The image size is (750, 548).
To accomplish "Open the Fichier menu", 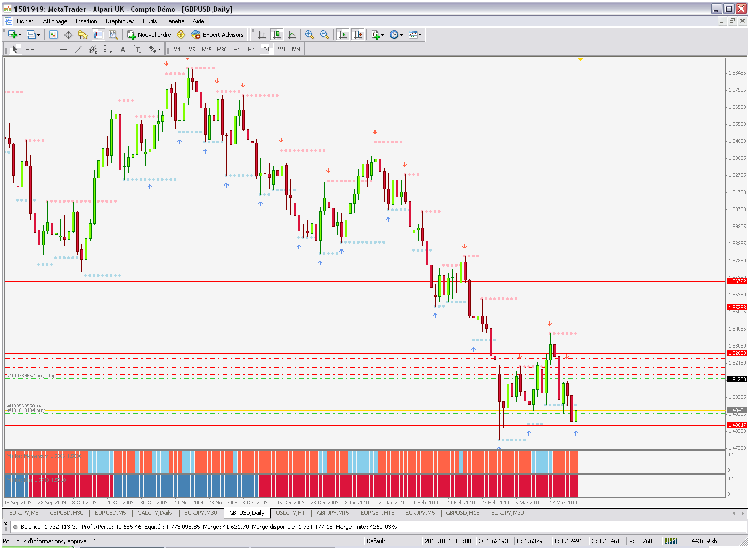I will pyautogui.click(x=24, y=21).
